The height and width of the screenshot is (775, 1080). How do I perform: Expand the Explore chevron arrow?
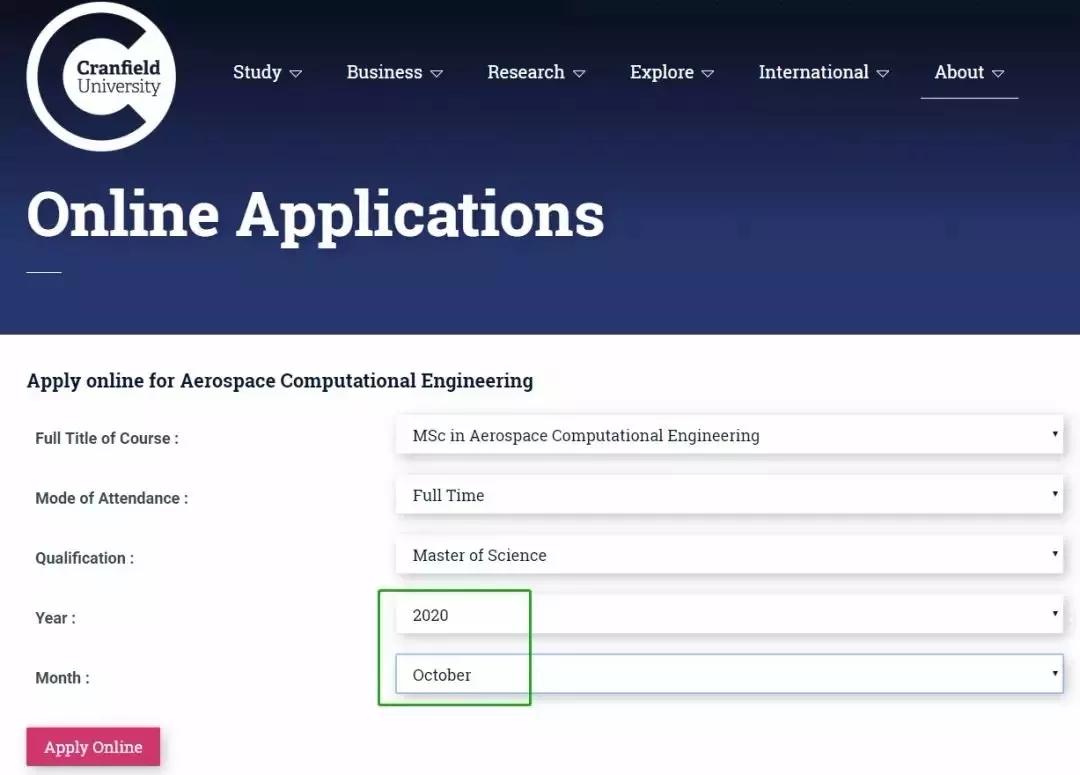pyautogui.click(x=708, y=73)
